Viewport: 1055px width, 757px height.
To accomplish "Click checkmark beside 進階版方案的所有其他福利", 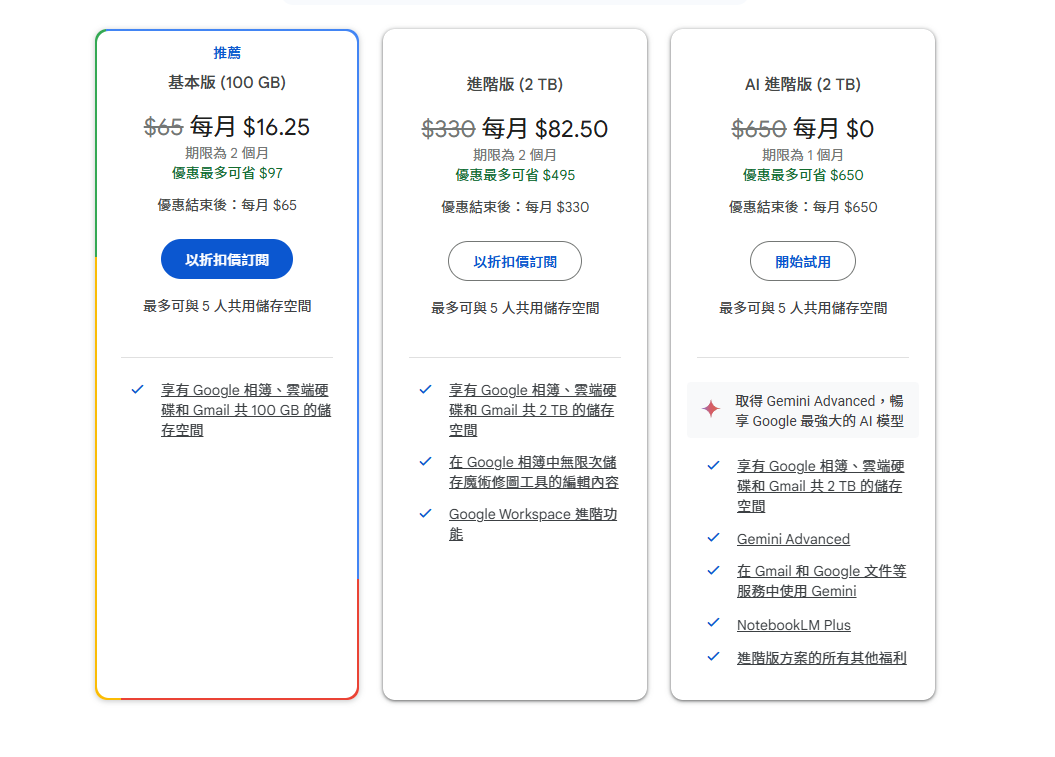I will 714,656.
